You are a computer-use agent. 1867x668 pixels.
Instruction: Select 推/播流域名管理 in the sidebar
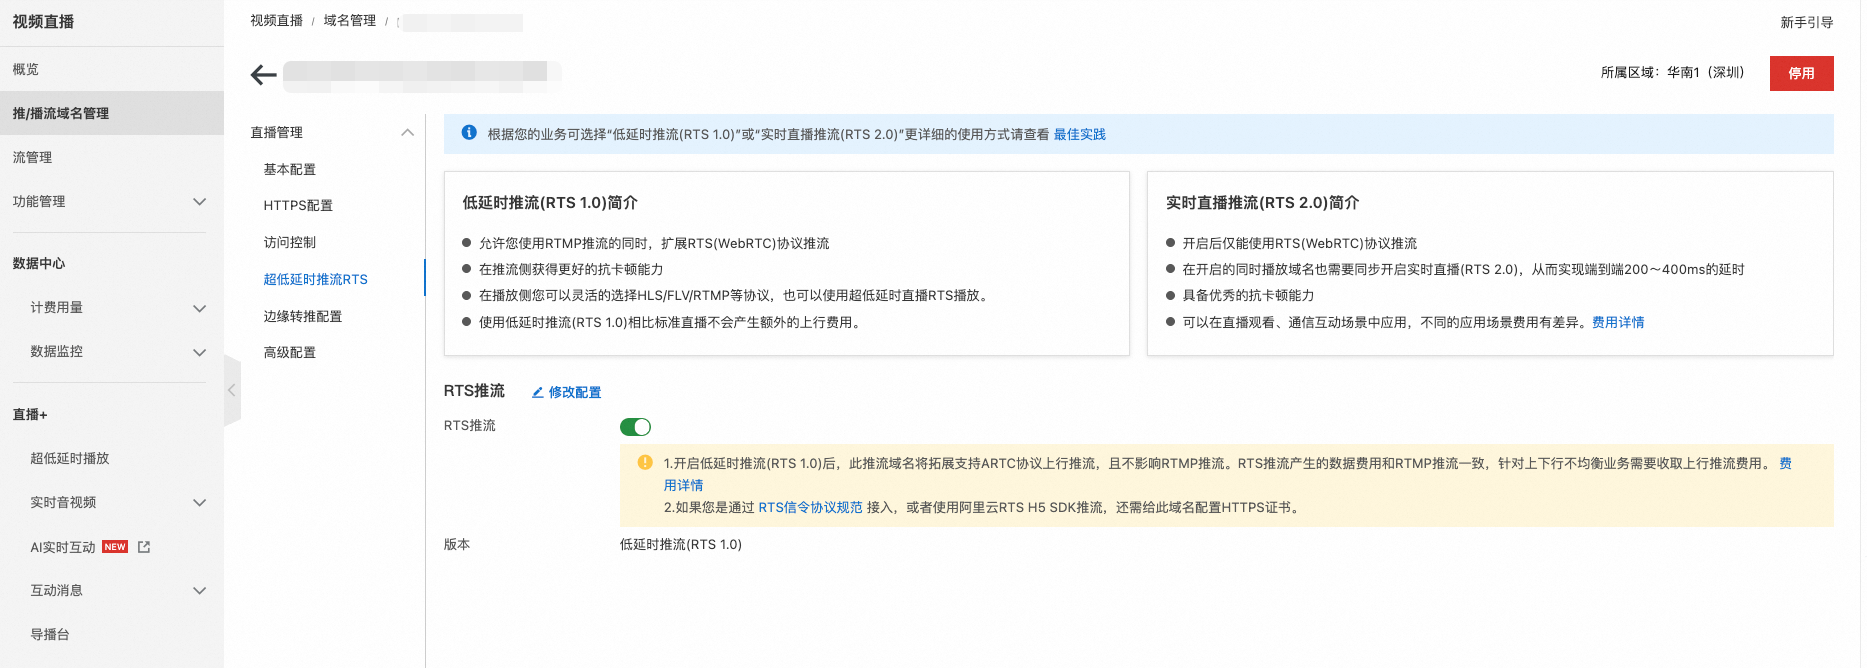112,113
